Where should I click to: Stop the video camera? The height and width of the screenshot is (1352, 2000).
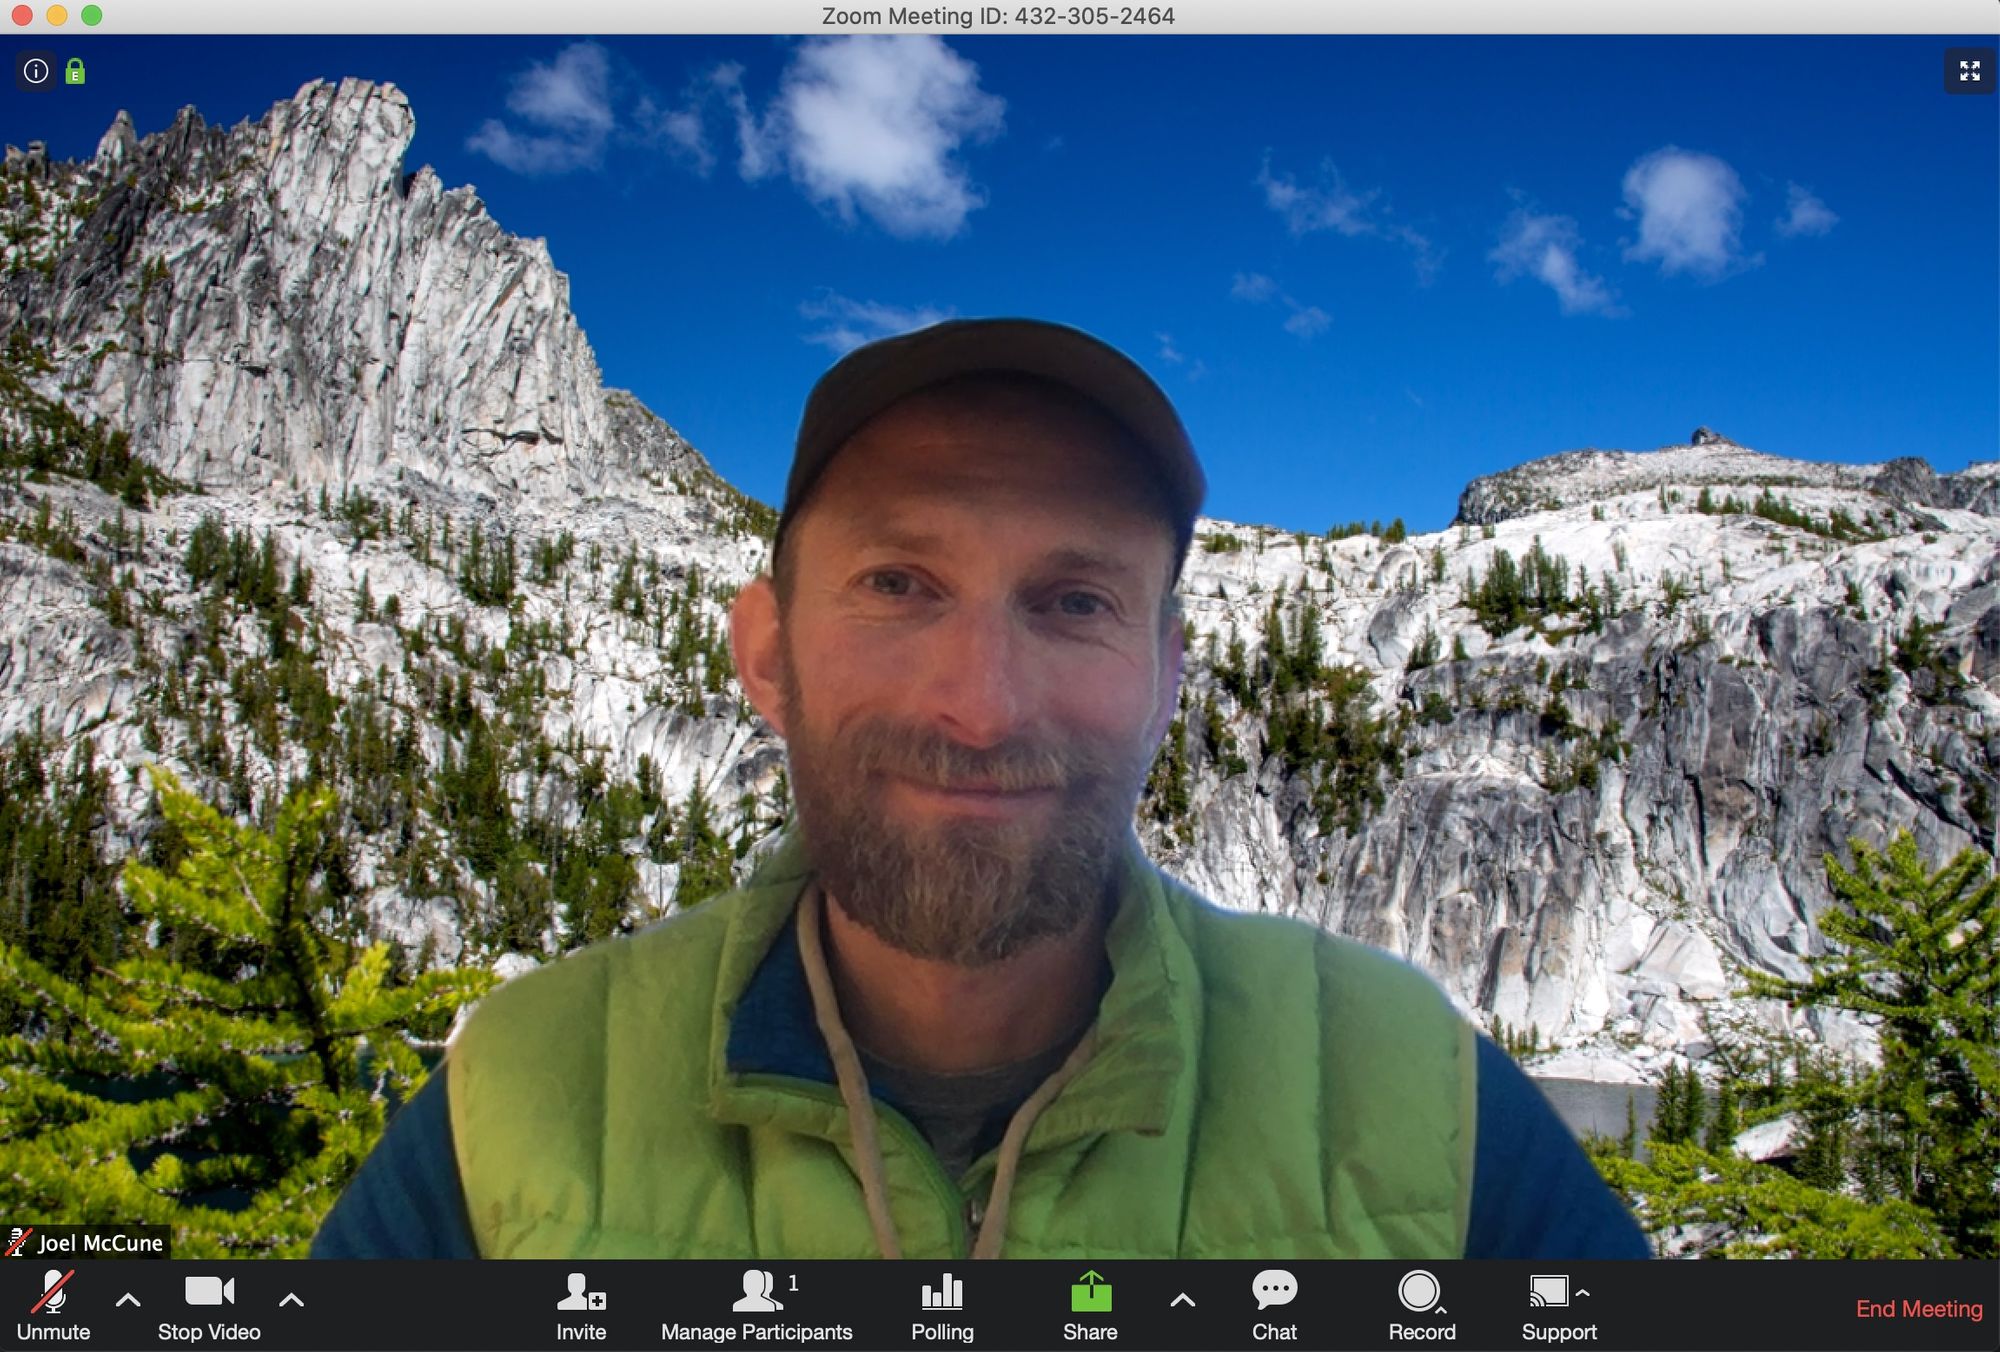209,1305
